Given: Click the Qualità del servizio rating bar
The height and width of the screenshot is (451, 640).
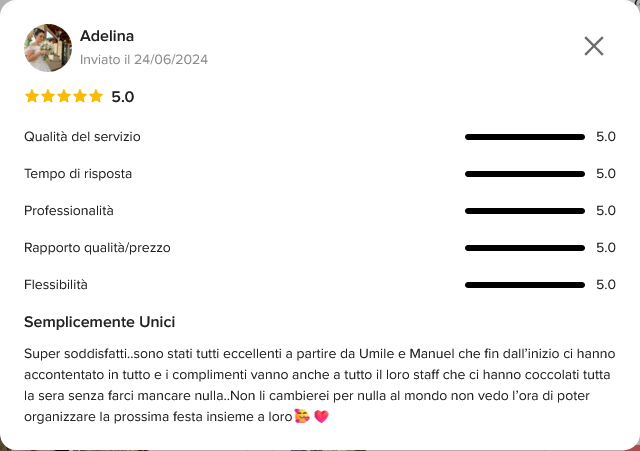Looking at the screenshot, I should click(x=525, y=137).
